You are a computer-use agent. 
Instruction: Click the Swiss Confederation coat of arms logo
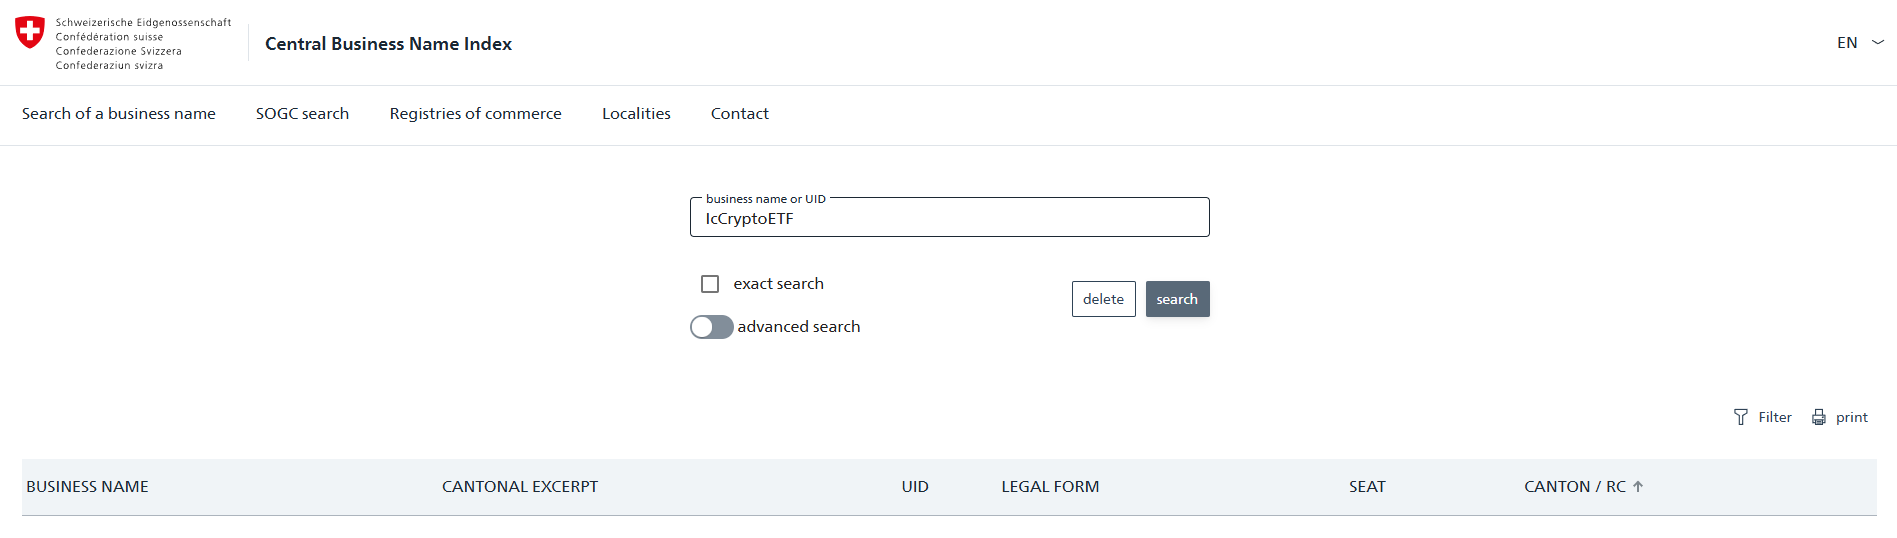click(30, 32)
